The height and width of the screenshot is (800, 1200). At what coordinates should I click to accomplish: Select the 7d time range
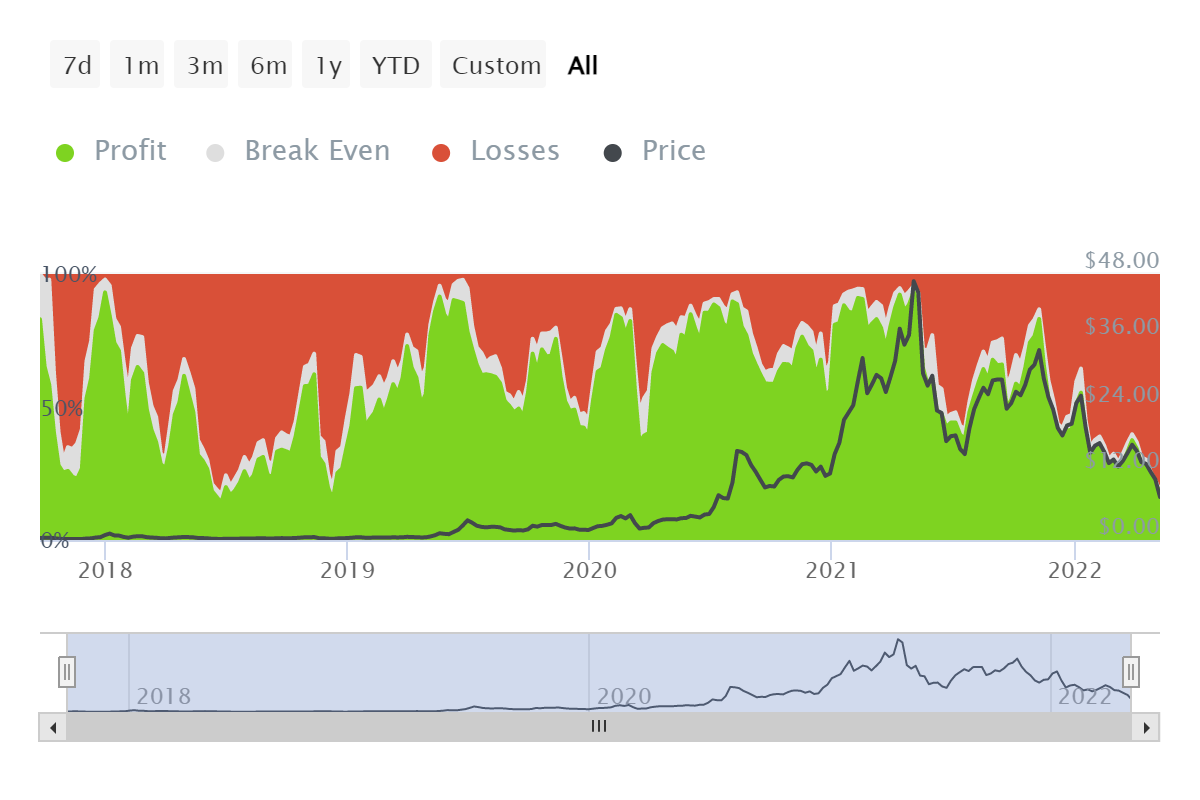76,65
